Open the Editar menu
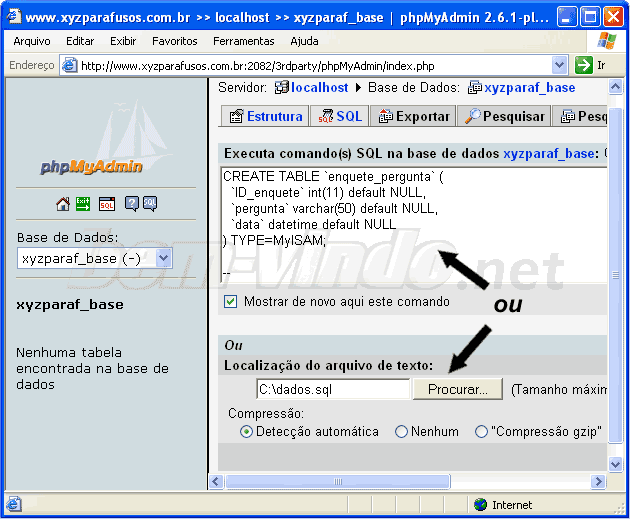Viewport: 630px width, 519px height. point(80,41)
